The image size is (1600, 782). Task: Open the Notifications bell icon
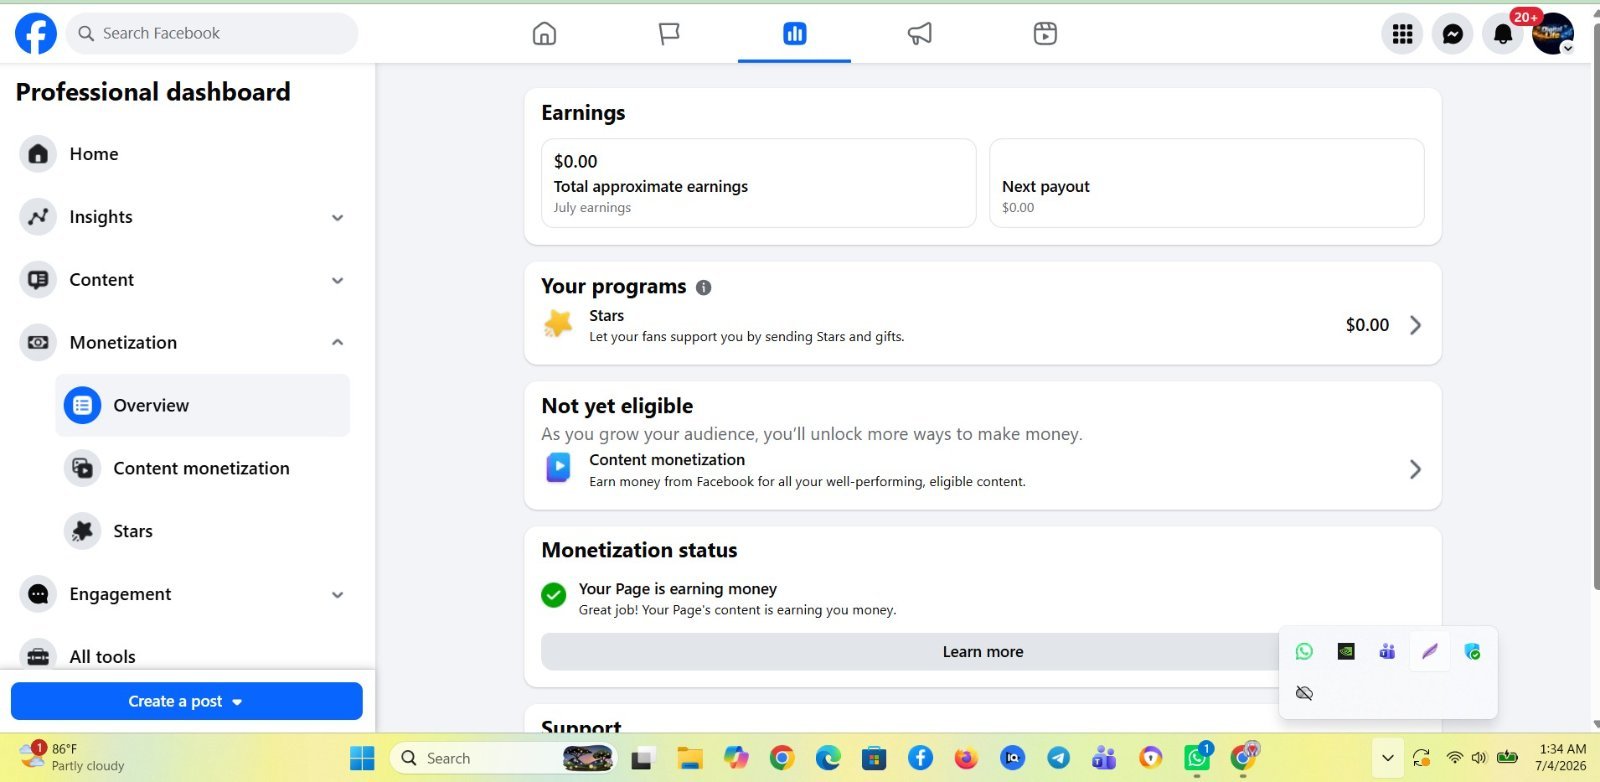tap(1502, 34)
